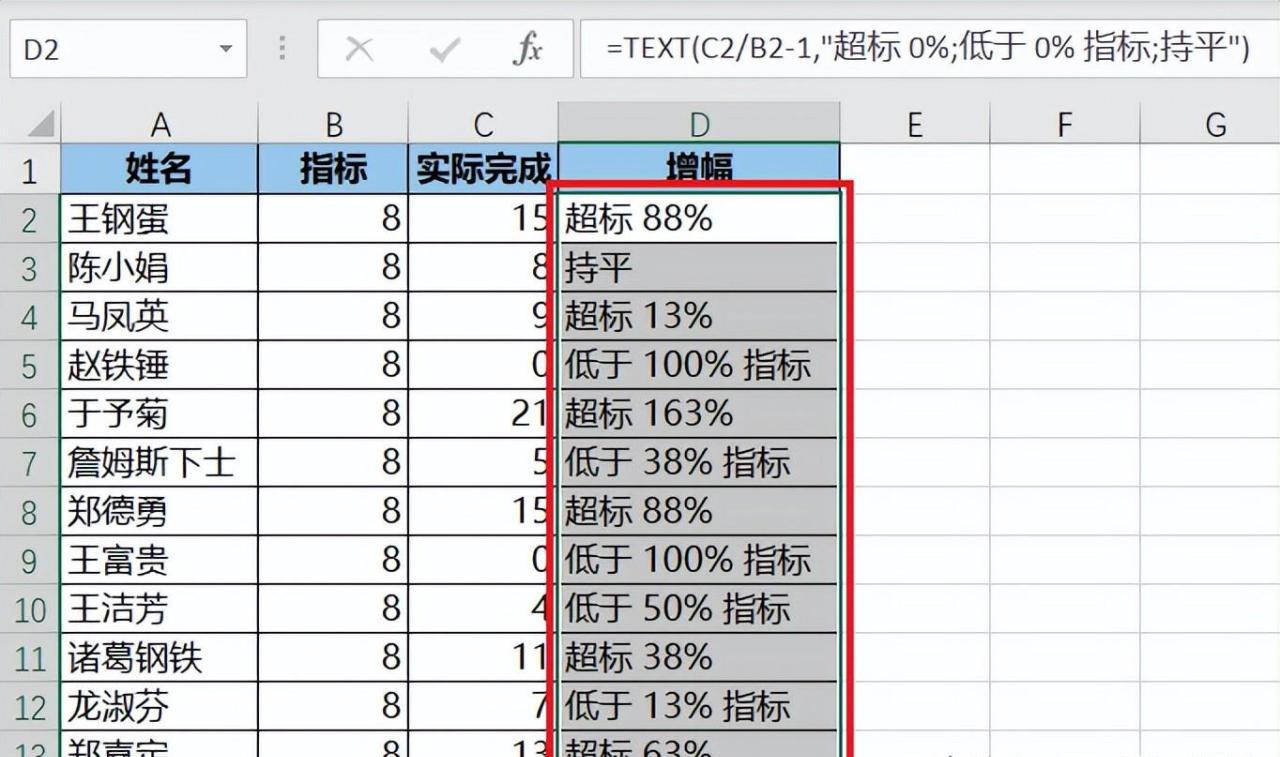Select column D header
Image resolution: width=1280 pixels, height=757 pixels.
click(699, 124)
